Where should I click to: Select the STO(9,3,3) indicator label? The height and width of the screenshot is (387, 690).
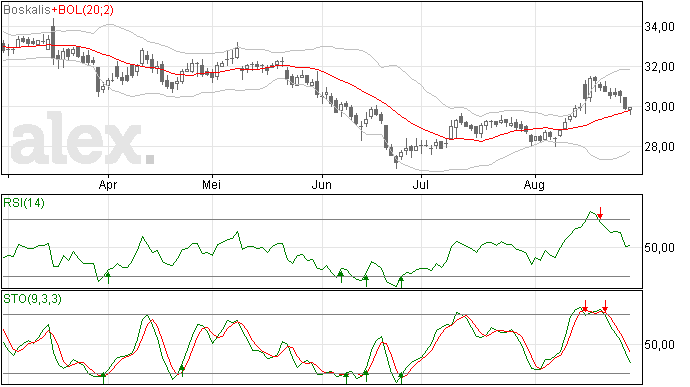point(32,299)
